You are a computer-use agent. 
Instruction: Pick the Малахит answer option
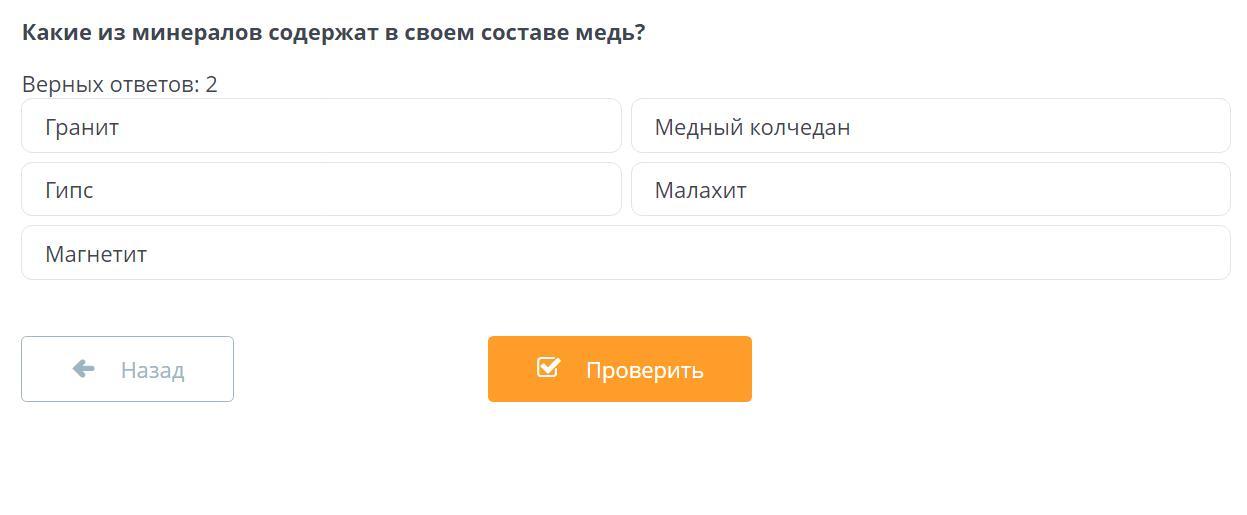(x=930, y=189)
